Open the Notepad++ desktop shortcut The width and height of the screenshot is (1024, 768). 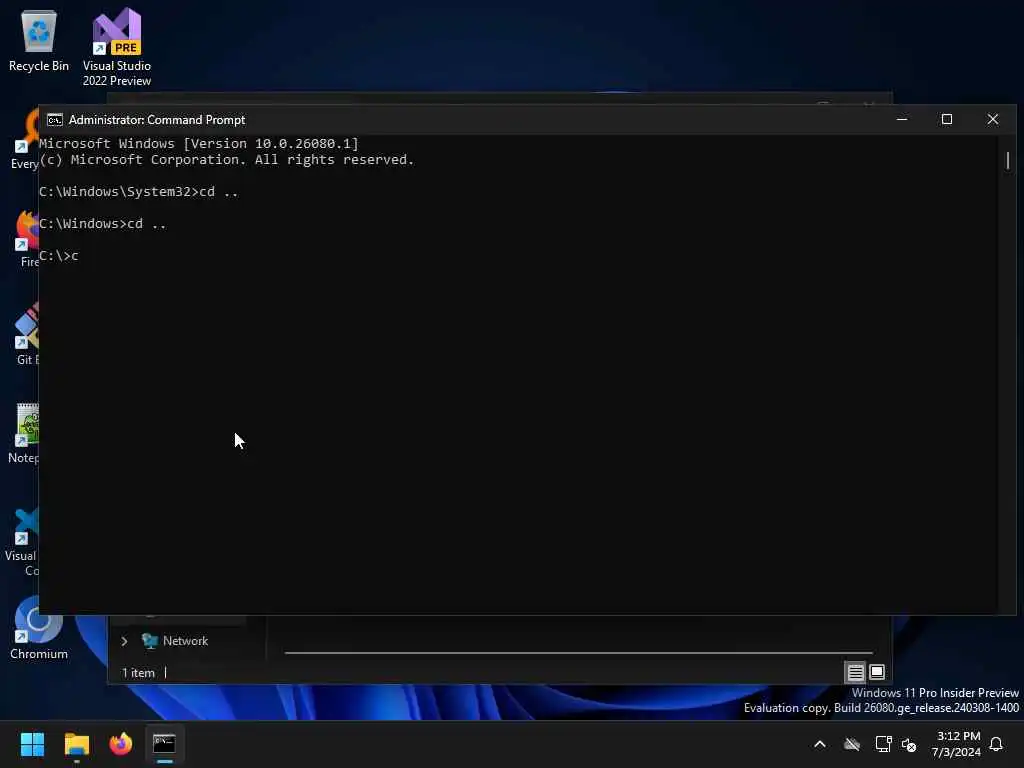coord(24,432)
